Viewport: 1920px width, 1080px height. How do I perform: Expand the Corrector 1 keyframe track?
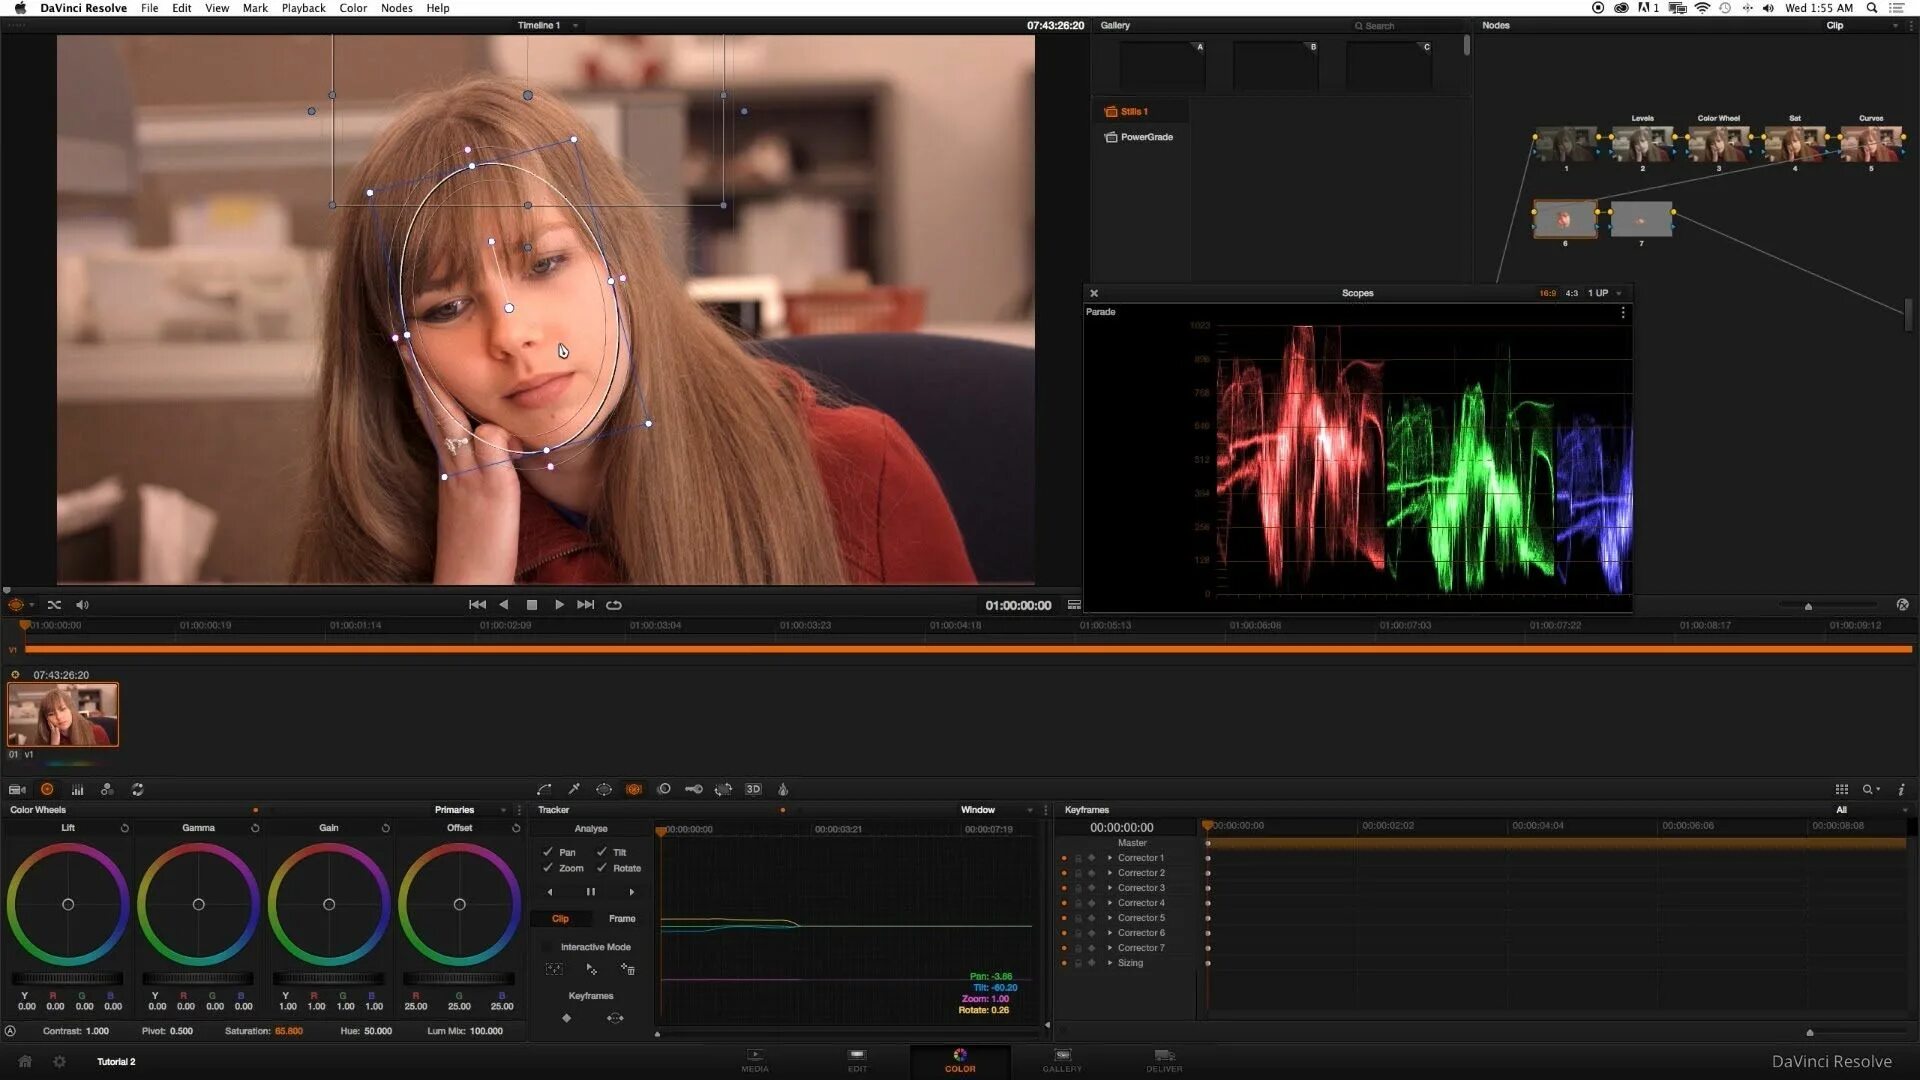(1110, 858)
